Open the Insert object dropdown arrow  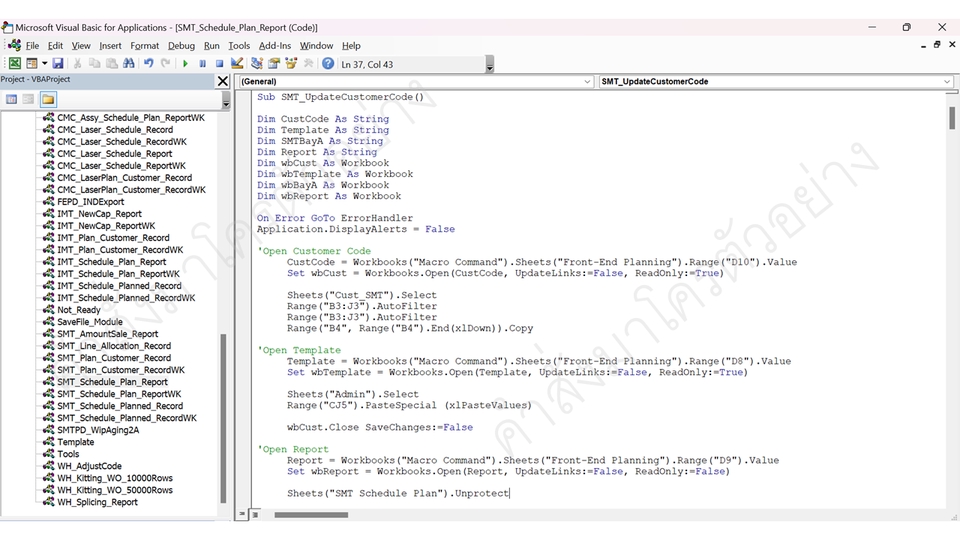pos(44,64)
